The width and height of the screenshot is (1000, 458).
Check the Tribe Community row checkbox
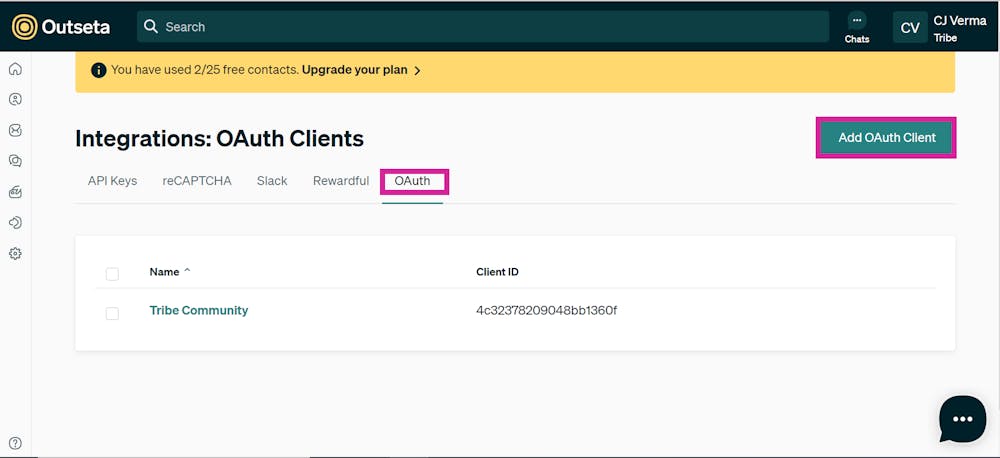tap(112, 313)
